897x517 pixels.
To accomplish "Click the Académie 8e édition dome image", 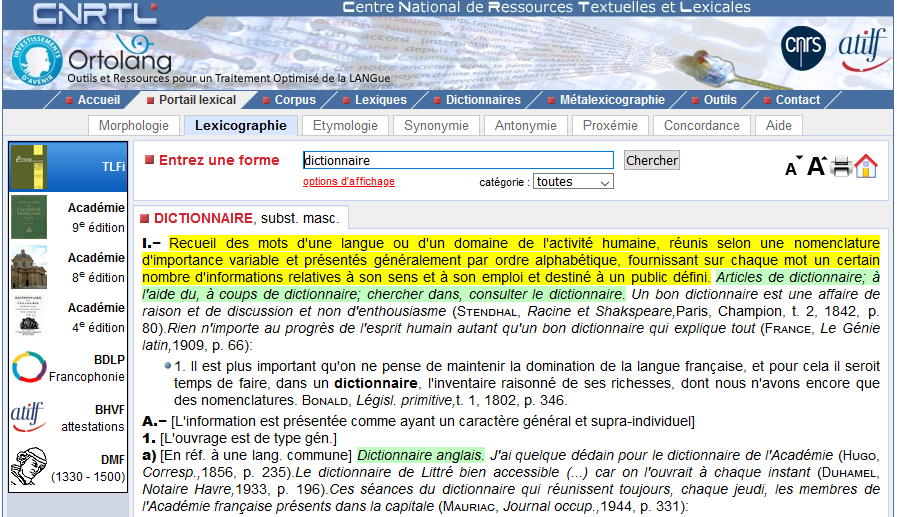I will pyautogui.click(x=29, y=267).
